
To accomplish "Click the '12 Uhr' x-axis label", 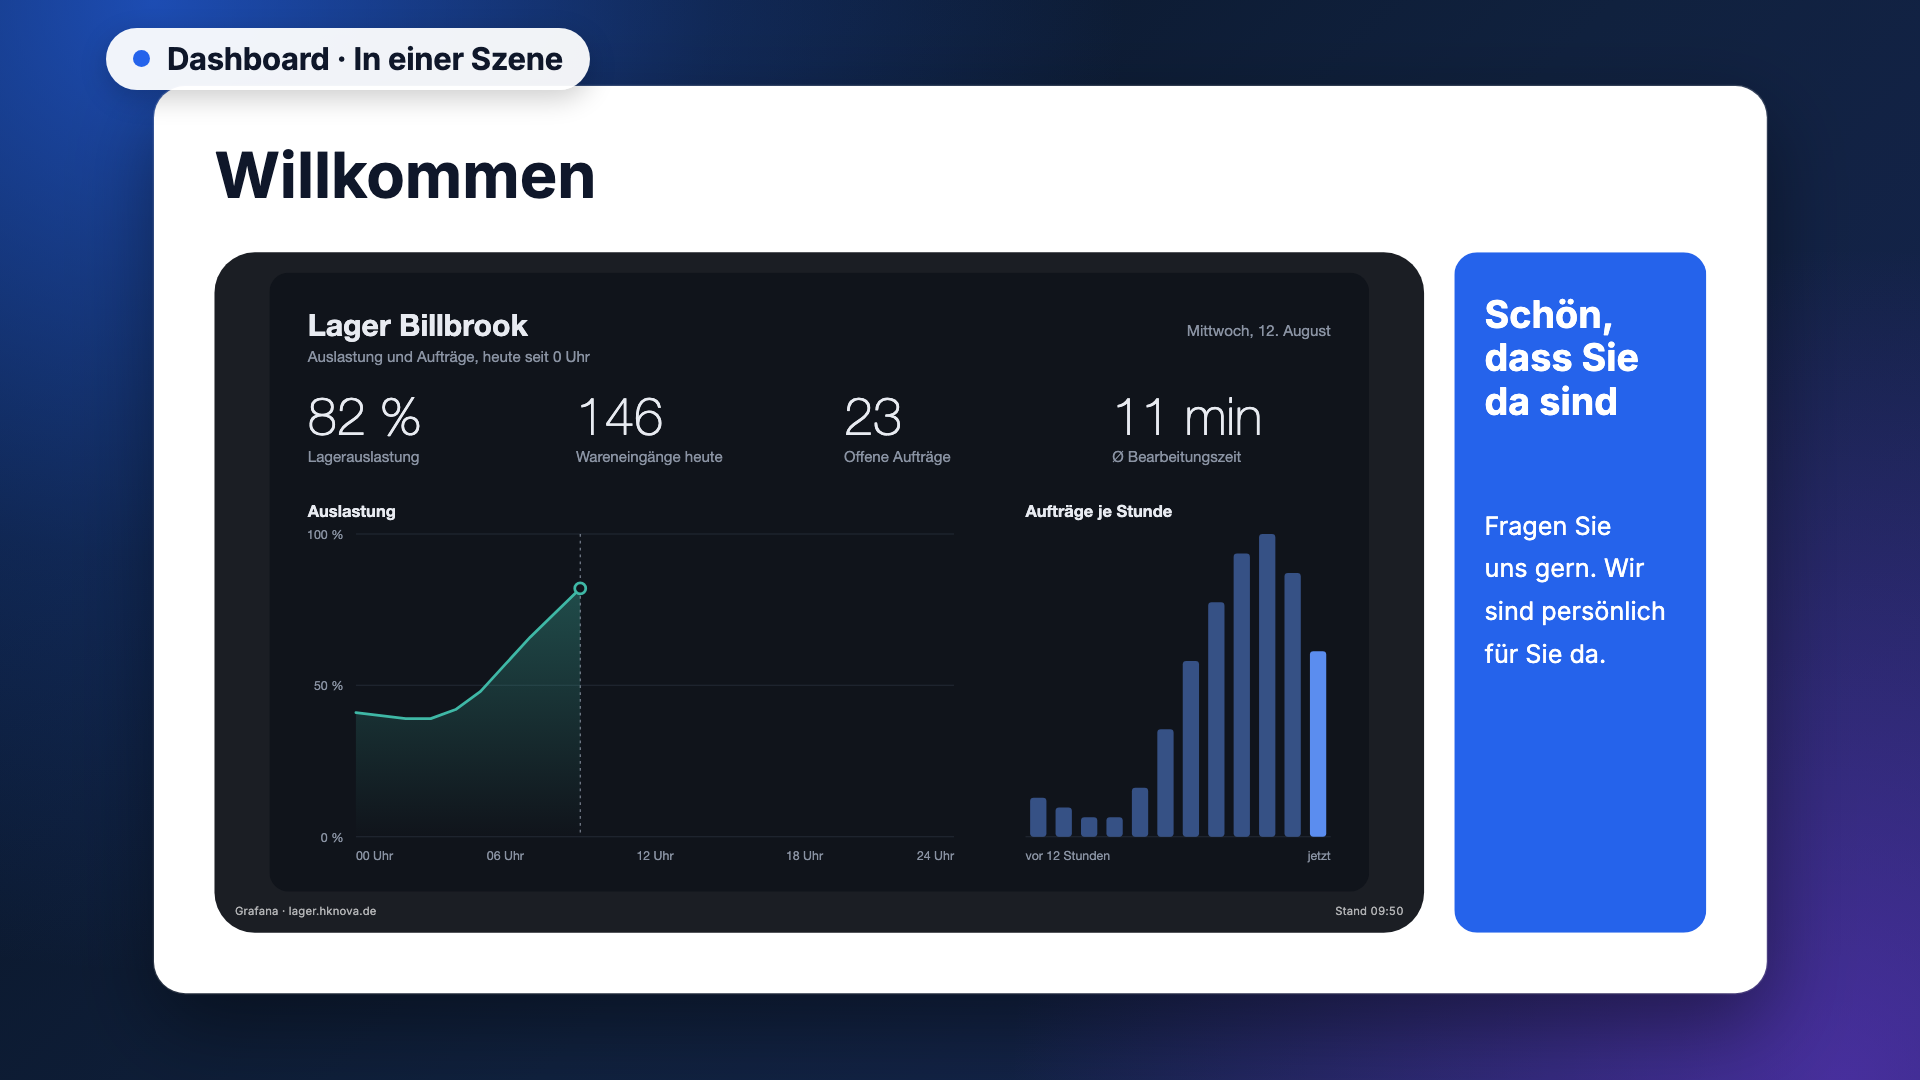I will (655, 856).
